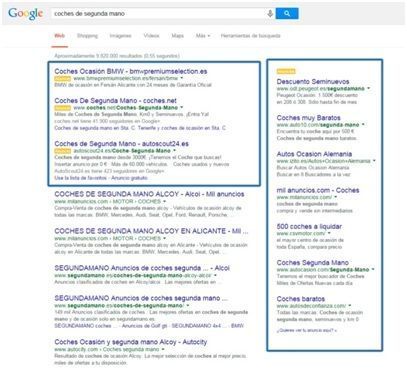
Task: Click the Google logo
Action: [26, 14]
